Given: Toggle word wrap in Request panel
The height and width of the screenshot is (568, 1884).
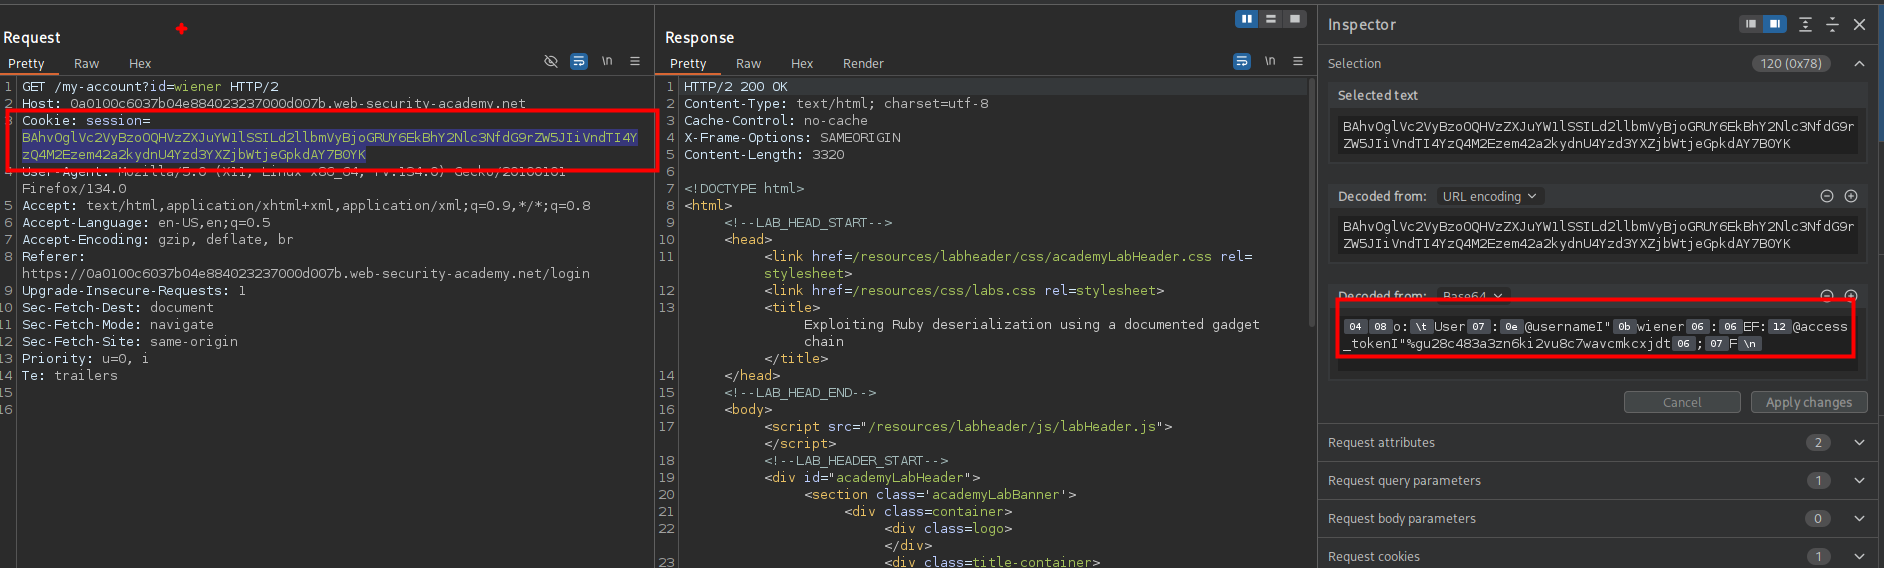Looking at the screenshot, I should point(579,62).
